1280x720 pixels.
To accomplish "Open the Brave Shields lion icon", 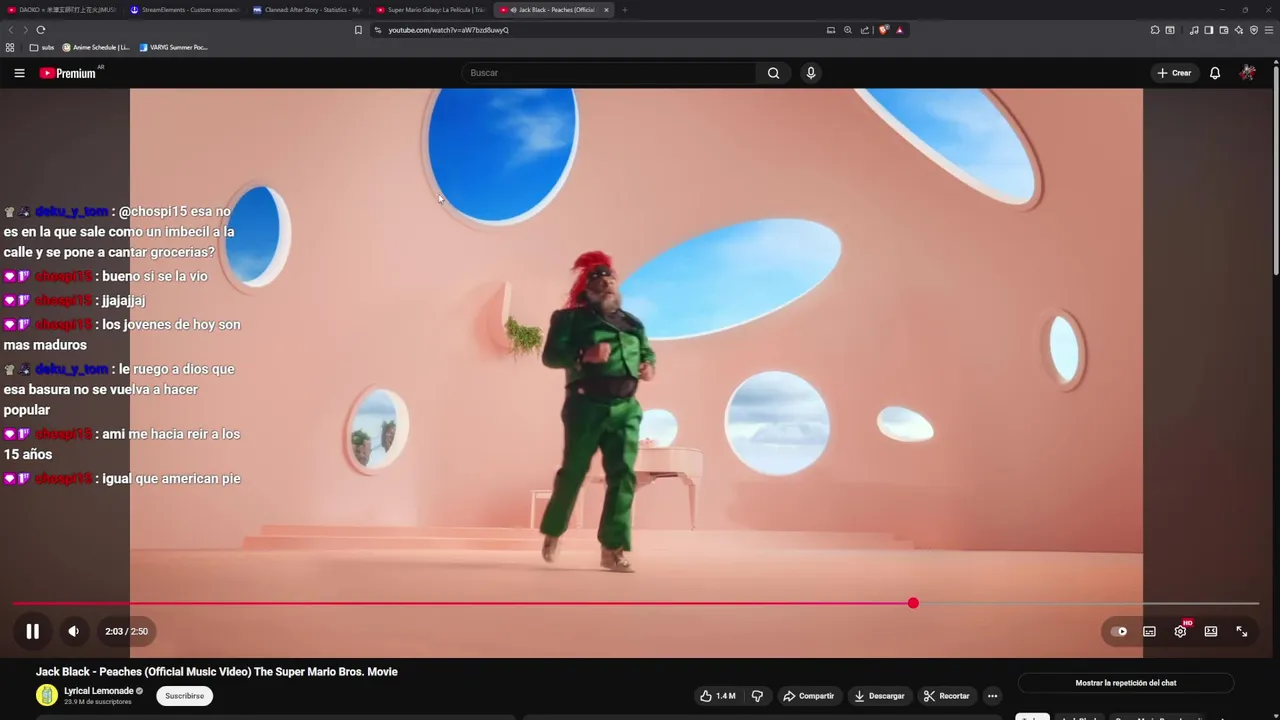I will 883,30.
